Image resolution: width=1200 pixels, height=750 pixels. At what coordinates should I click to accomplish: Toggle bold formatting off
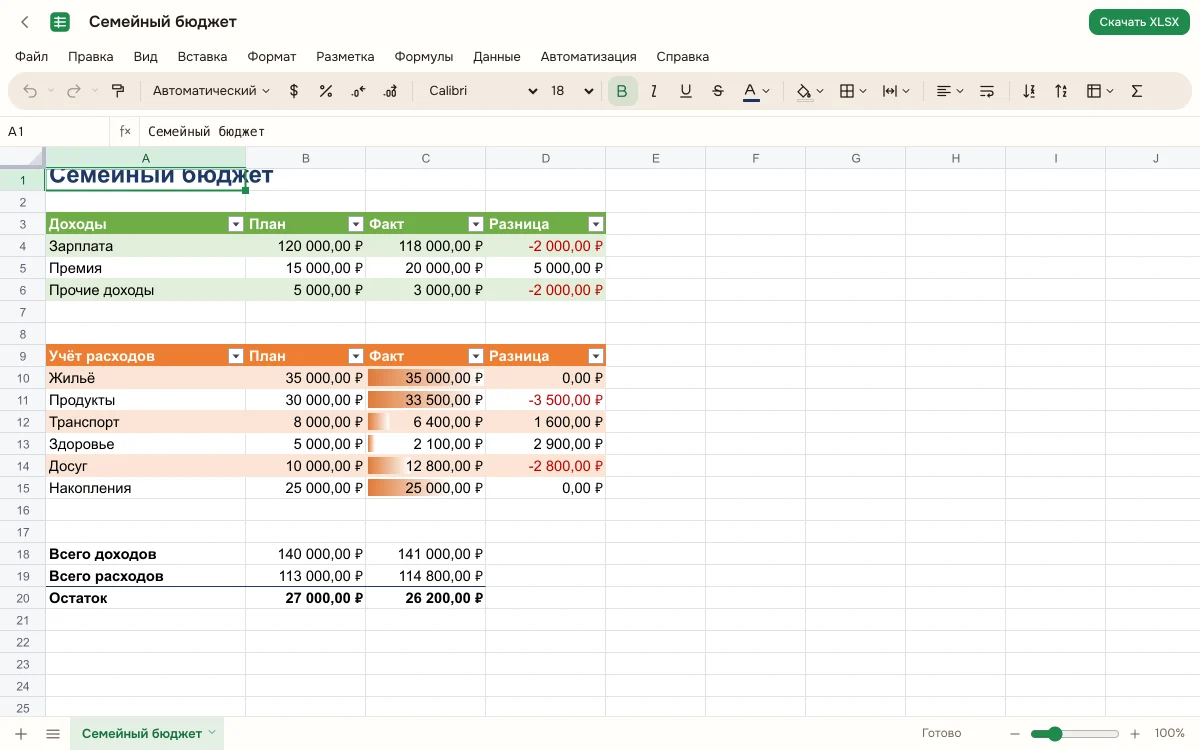click(622, 91)
